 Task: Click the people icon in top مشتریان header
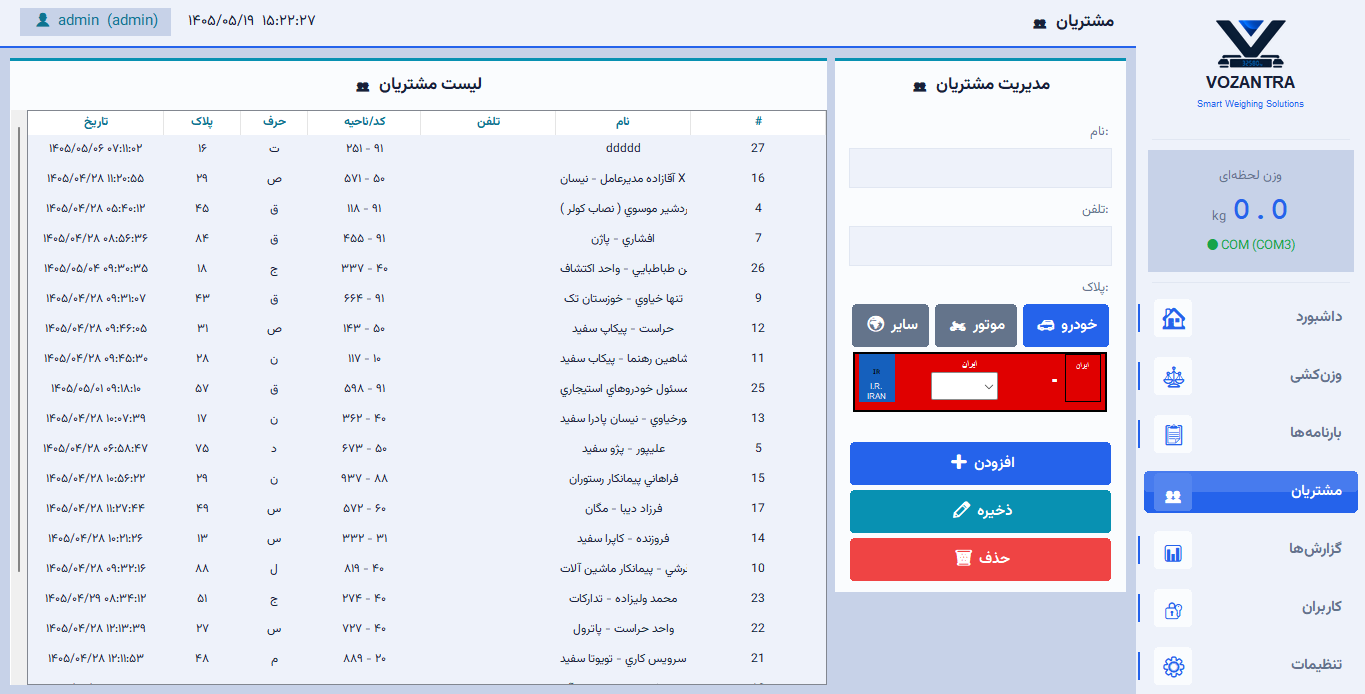click(1039, 22)
